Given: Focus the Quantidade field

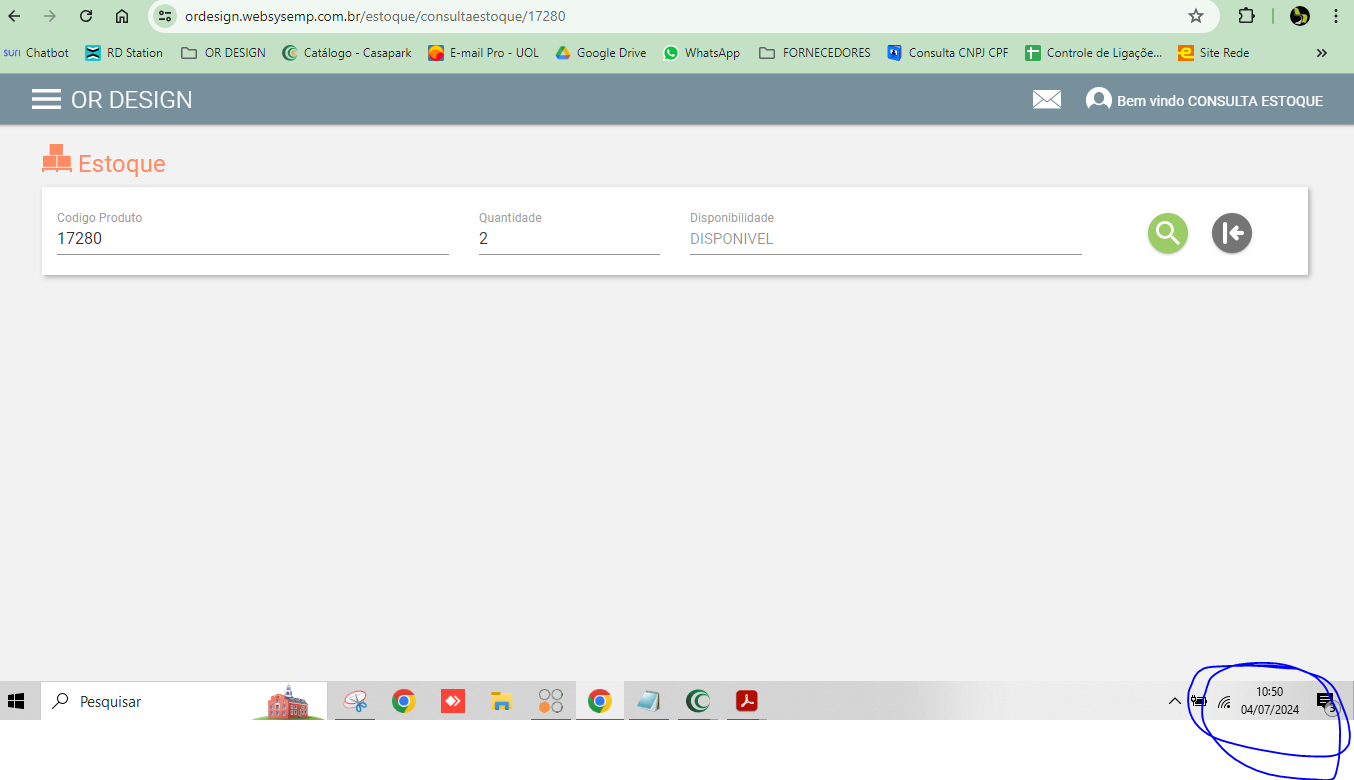Looking at the screenshot, I should 568,239.
